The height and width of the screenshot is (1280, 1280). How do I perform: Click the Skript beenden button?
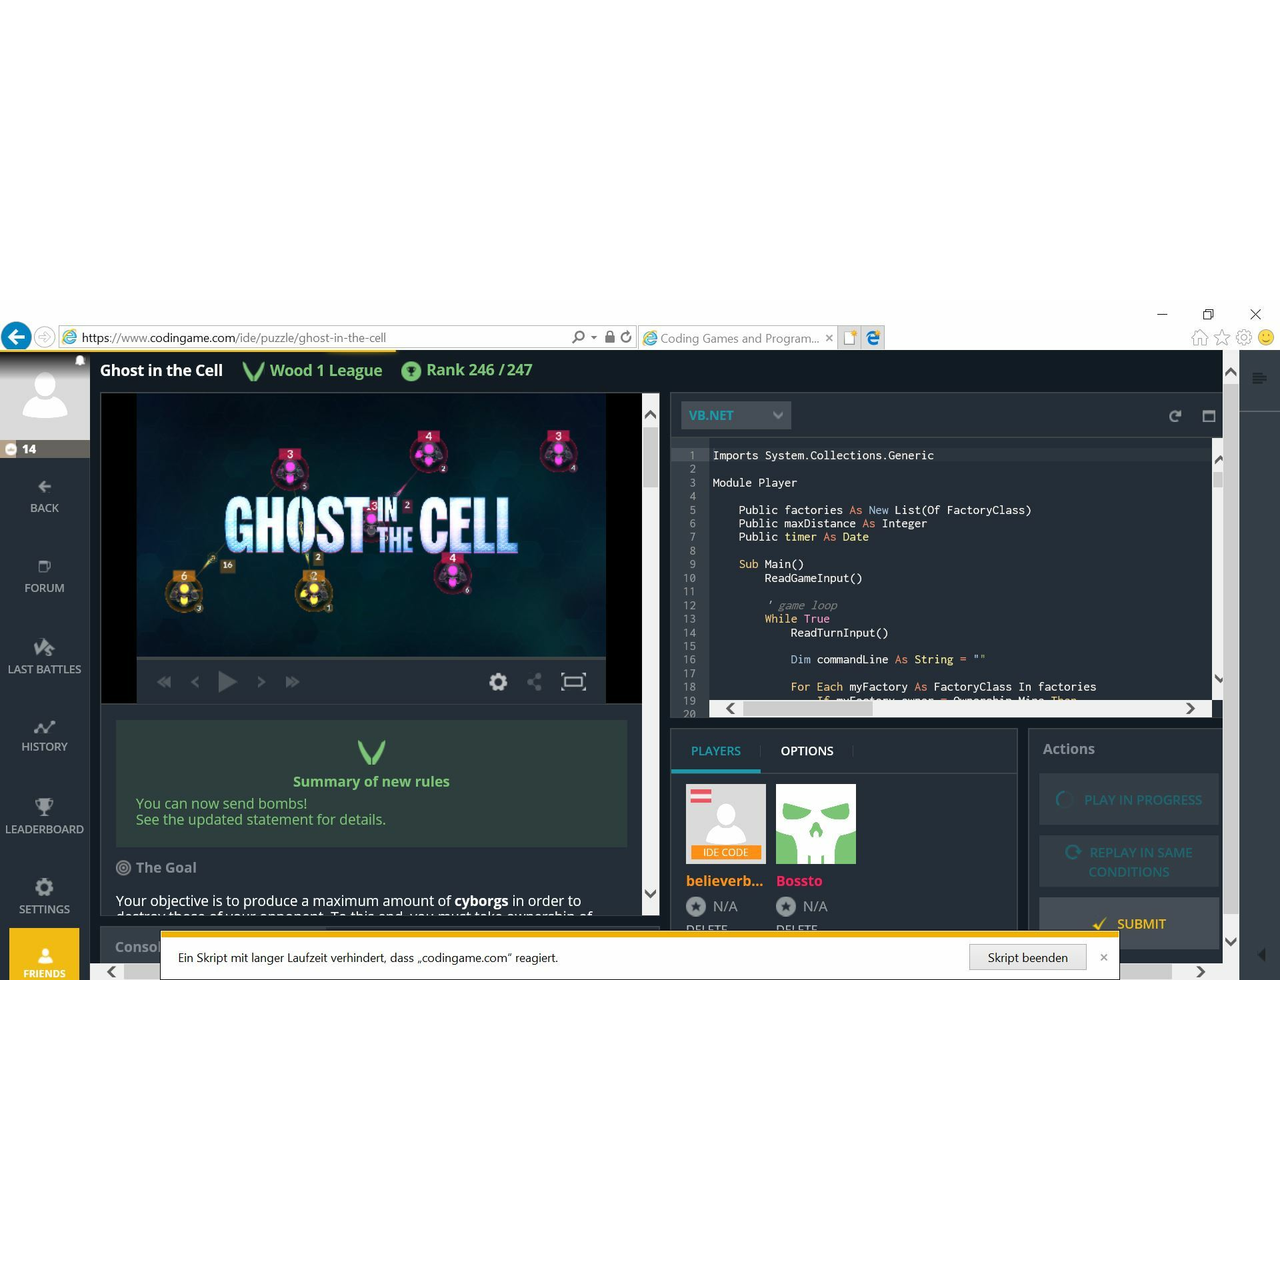pos(1027,957)
